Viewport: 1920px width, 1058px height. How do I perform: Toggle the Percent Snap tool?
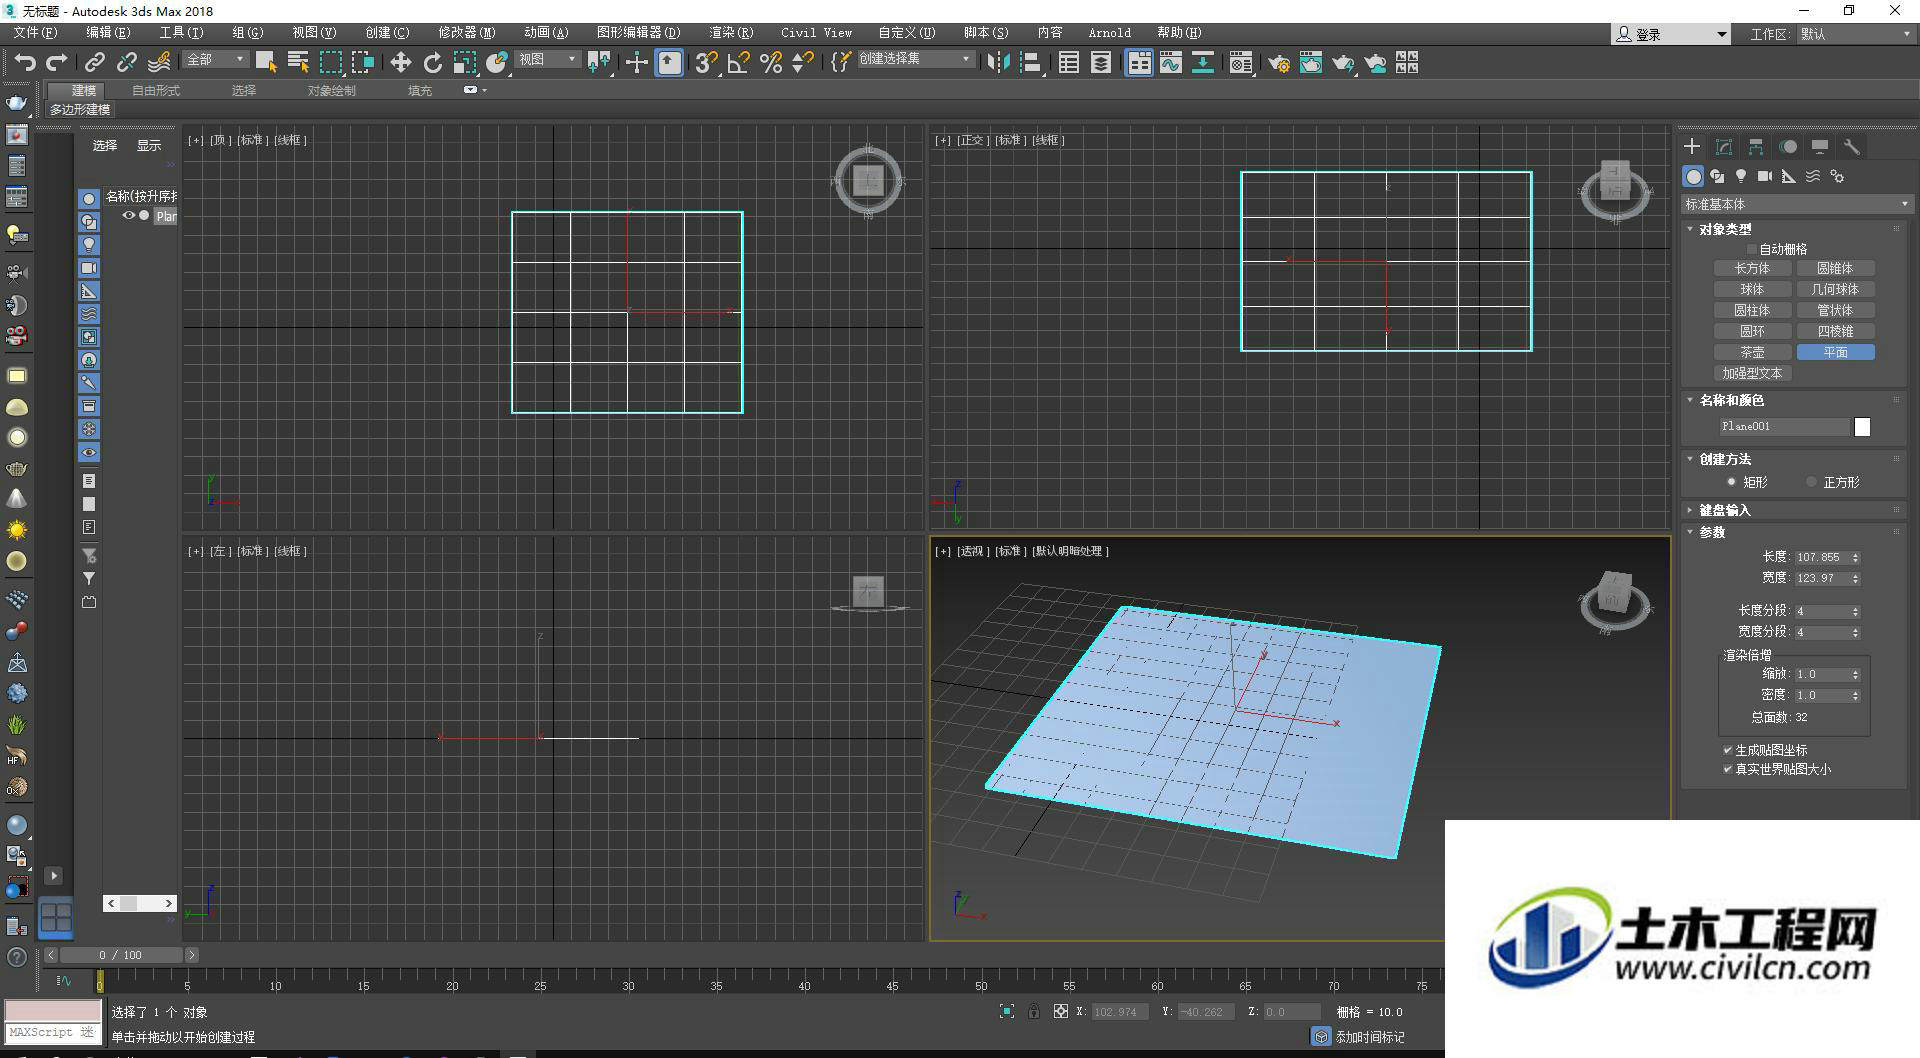click(x=771, y=63)
